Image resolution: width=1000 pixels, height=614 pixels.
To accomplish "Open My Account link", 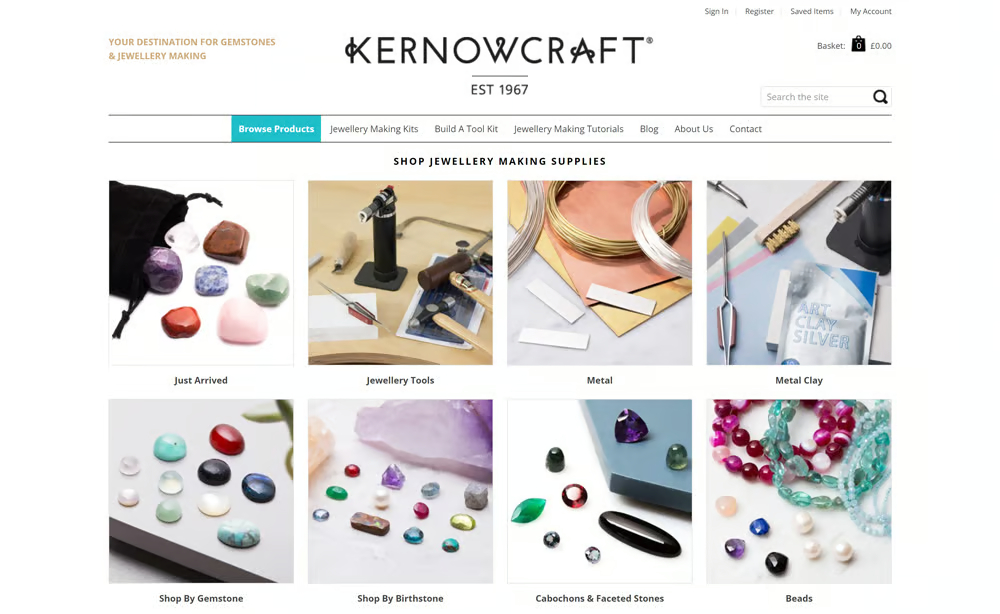I will point(871,11).
